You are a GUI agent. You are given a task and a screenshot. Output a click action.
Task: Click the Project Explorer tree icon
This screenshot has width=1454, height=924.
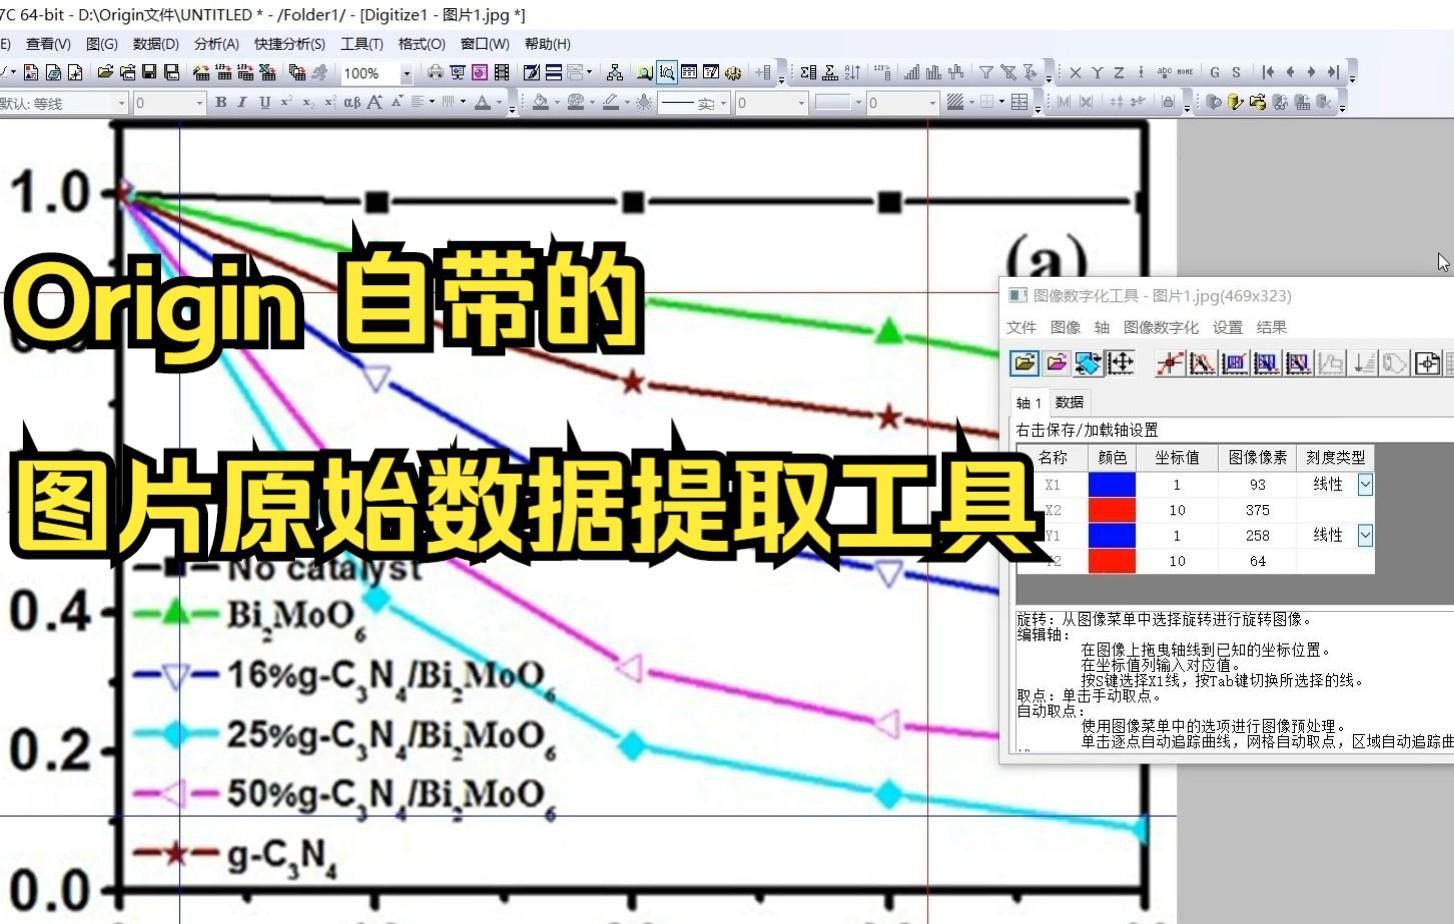[x=615, y=72]
